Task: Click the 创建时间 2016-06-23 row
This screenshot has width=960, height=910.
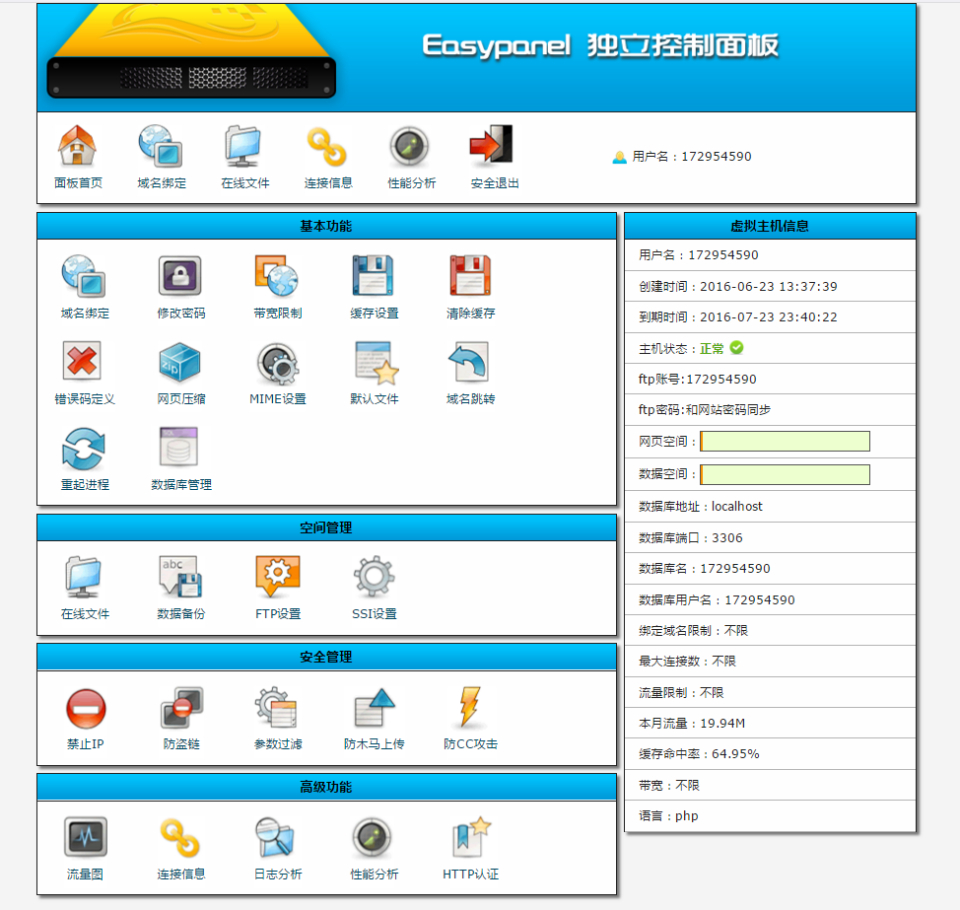Action: pos(770,286)
